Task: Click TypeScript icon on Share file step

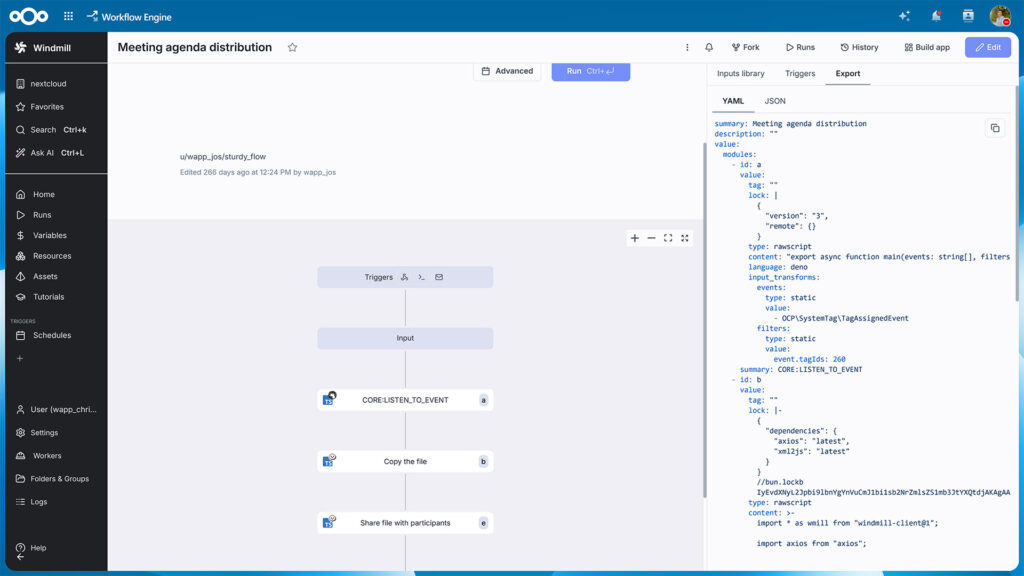Action: [x=328, y=522]
